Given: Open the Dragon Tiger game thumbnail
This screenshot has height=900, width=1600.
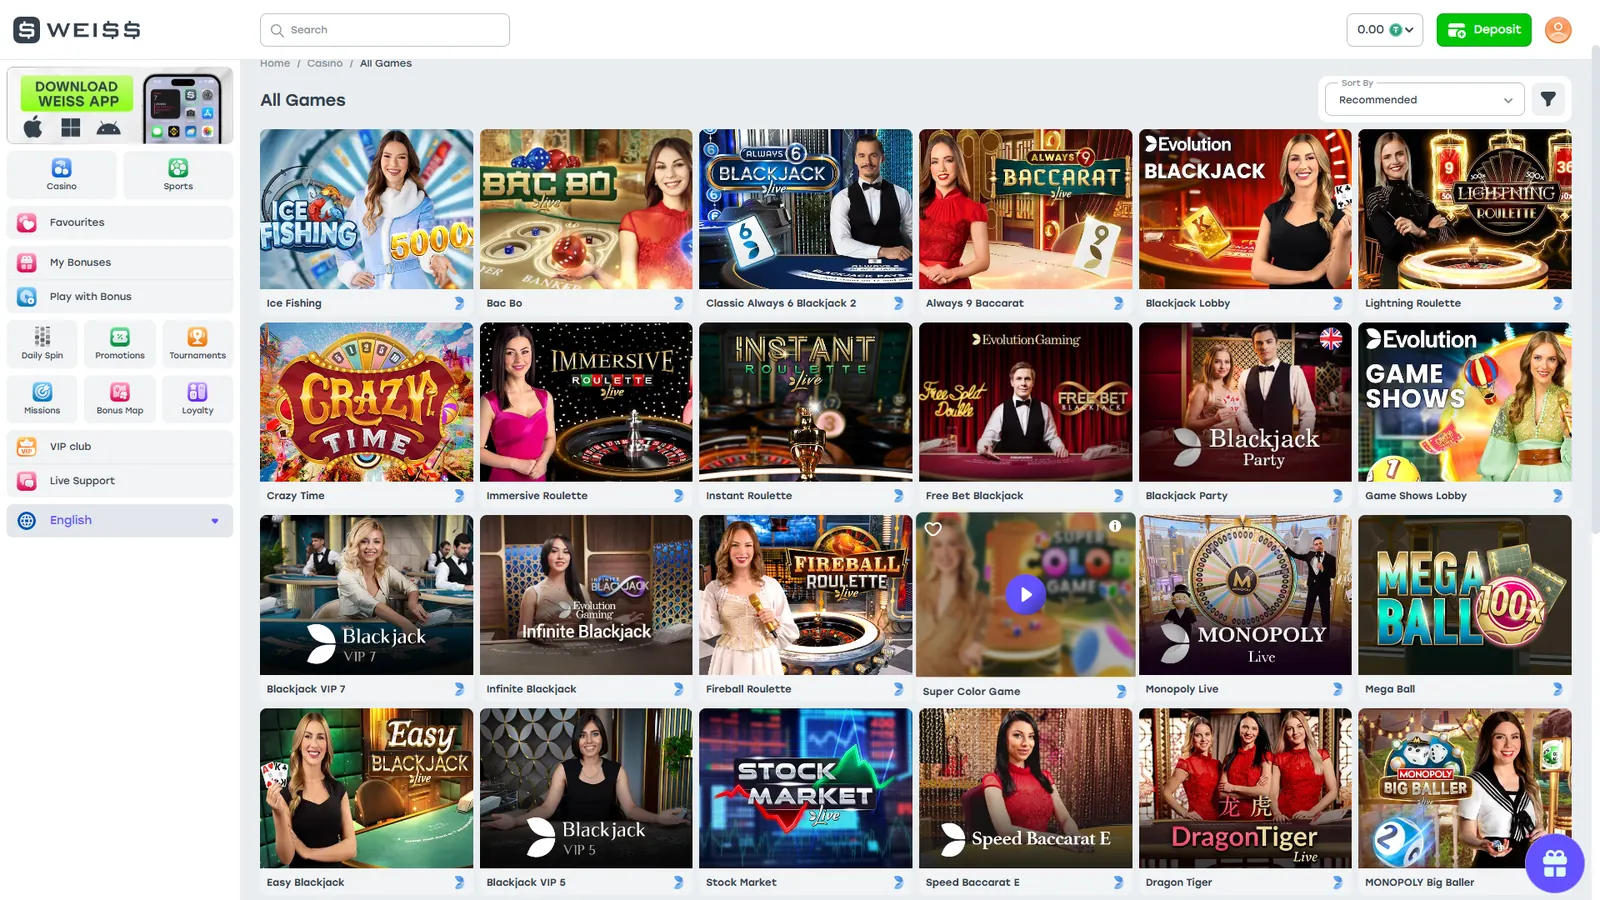Looking at the screenshot, I should click(1245, 788).
